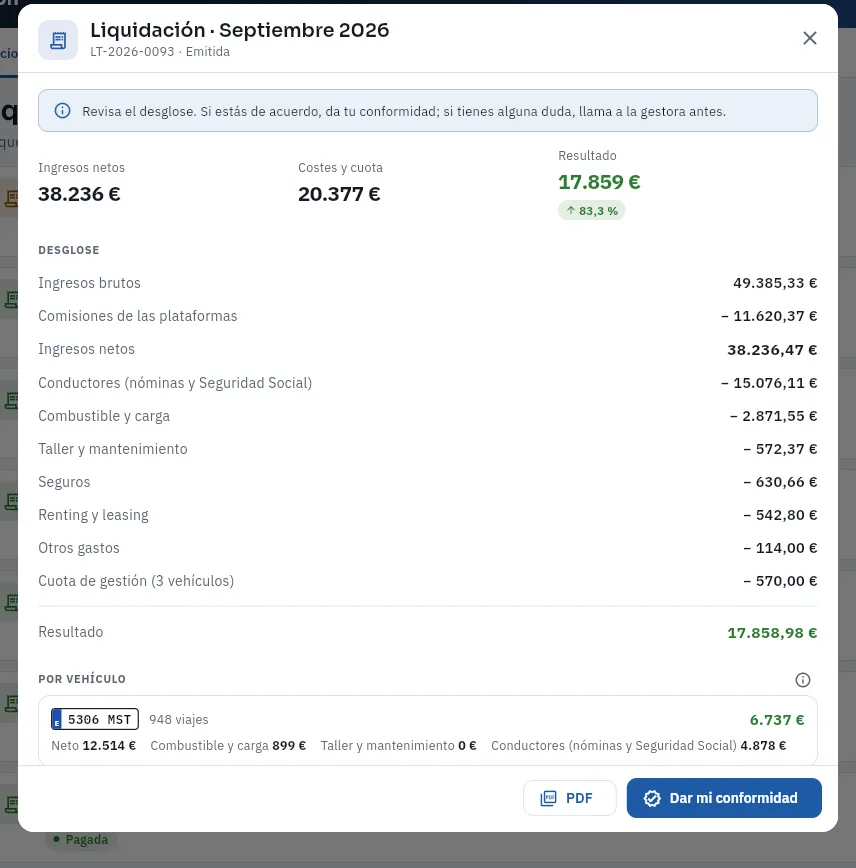Click the LT-2026-0093 · Emitida subtitle
Viewport: 856px width, 868px height.
[160, 51]
